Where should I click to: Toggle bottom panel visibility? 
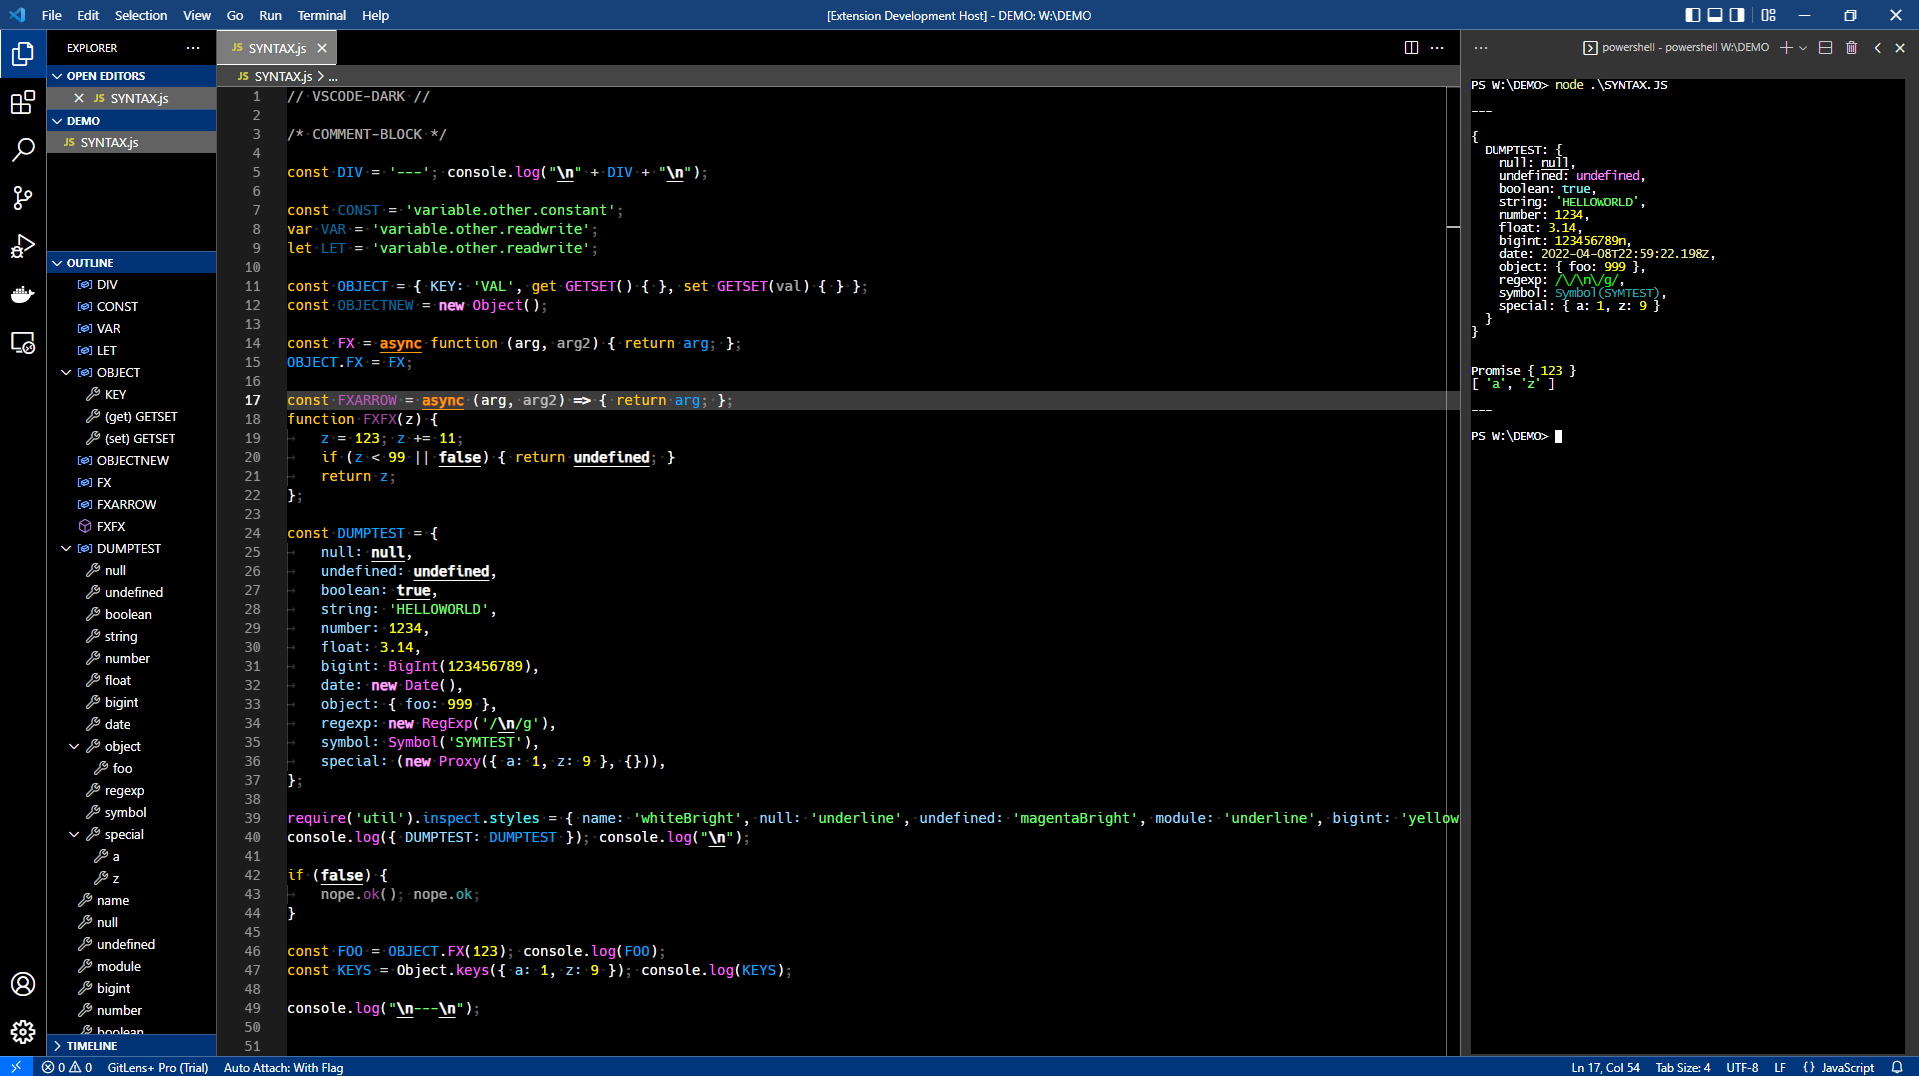[1715, 15]
